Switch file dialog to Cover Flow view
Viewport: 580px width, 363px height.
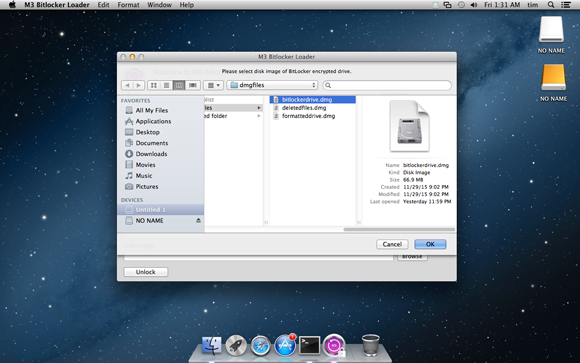(193, 85)
